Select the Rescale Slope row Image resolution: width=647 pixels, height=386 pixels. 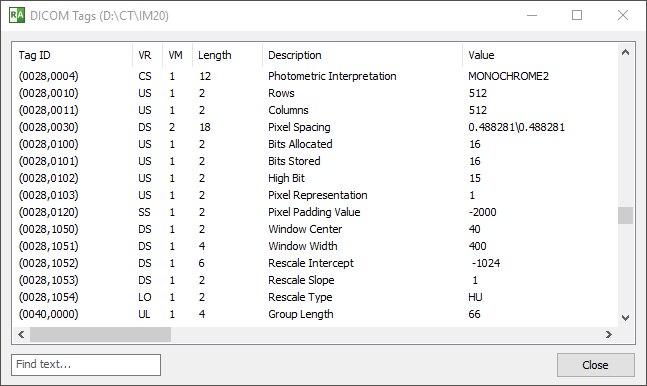click(315, 280)
